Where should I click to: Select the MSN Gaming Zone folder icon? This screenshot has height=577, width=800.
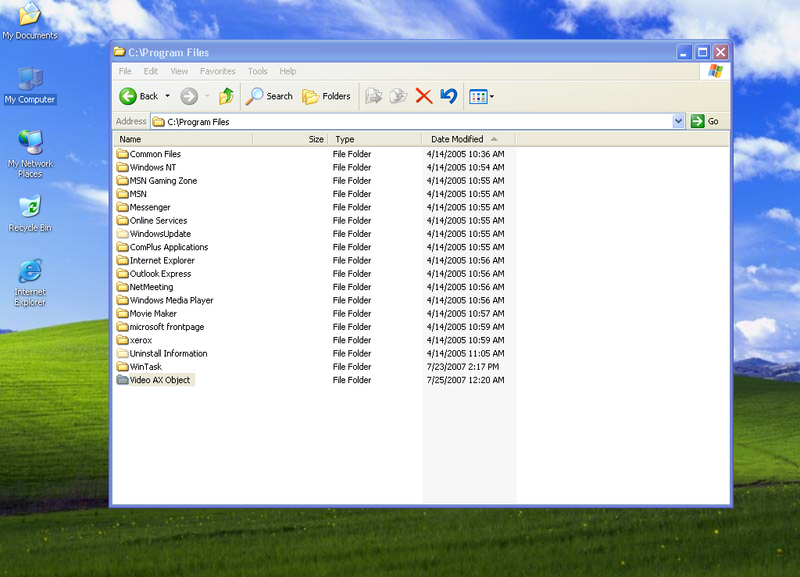(122, 180)
